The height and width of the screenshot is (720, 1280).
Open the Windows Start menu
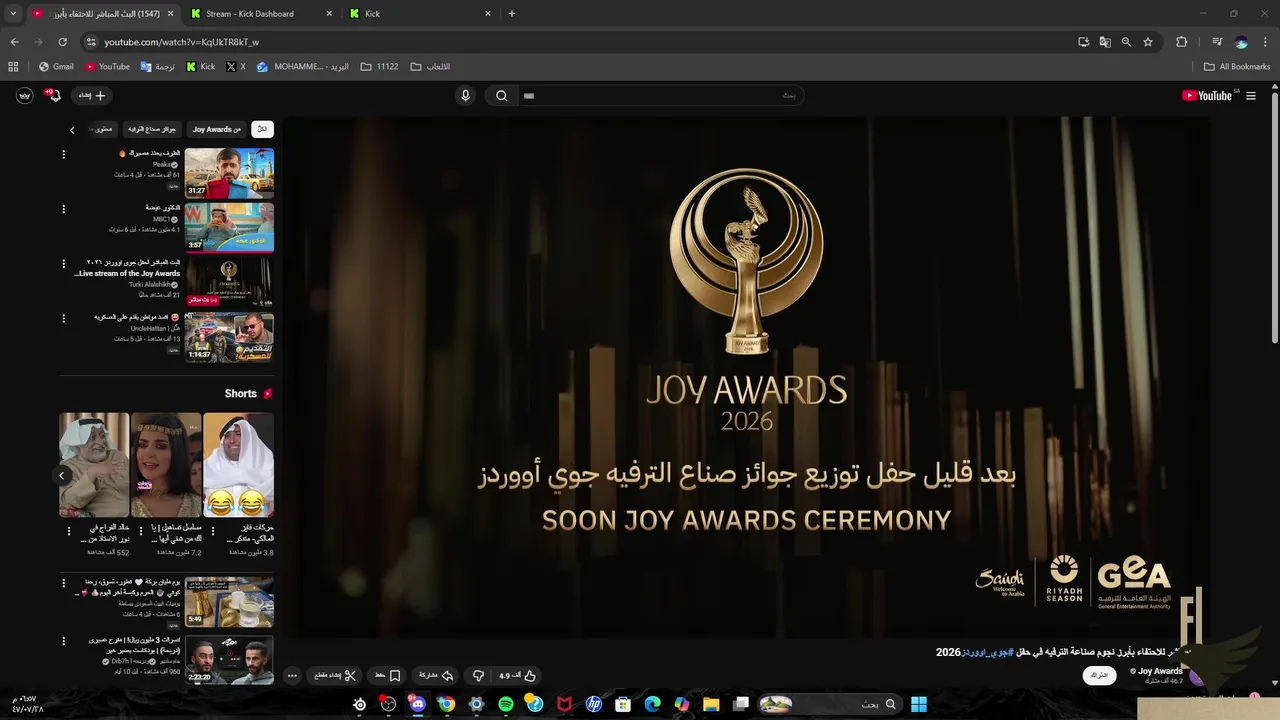tap(918, 704)
